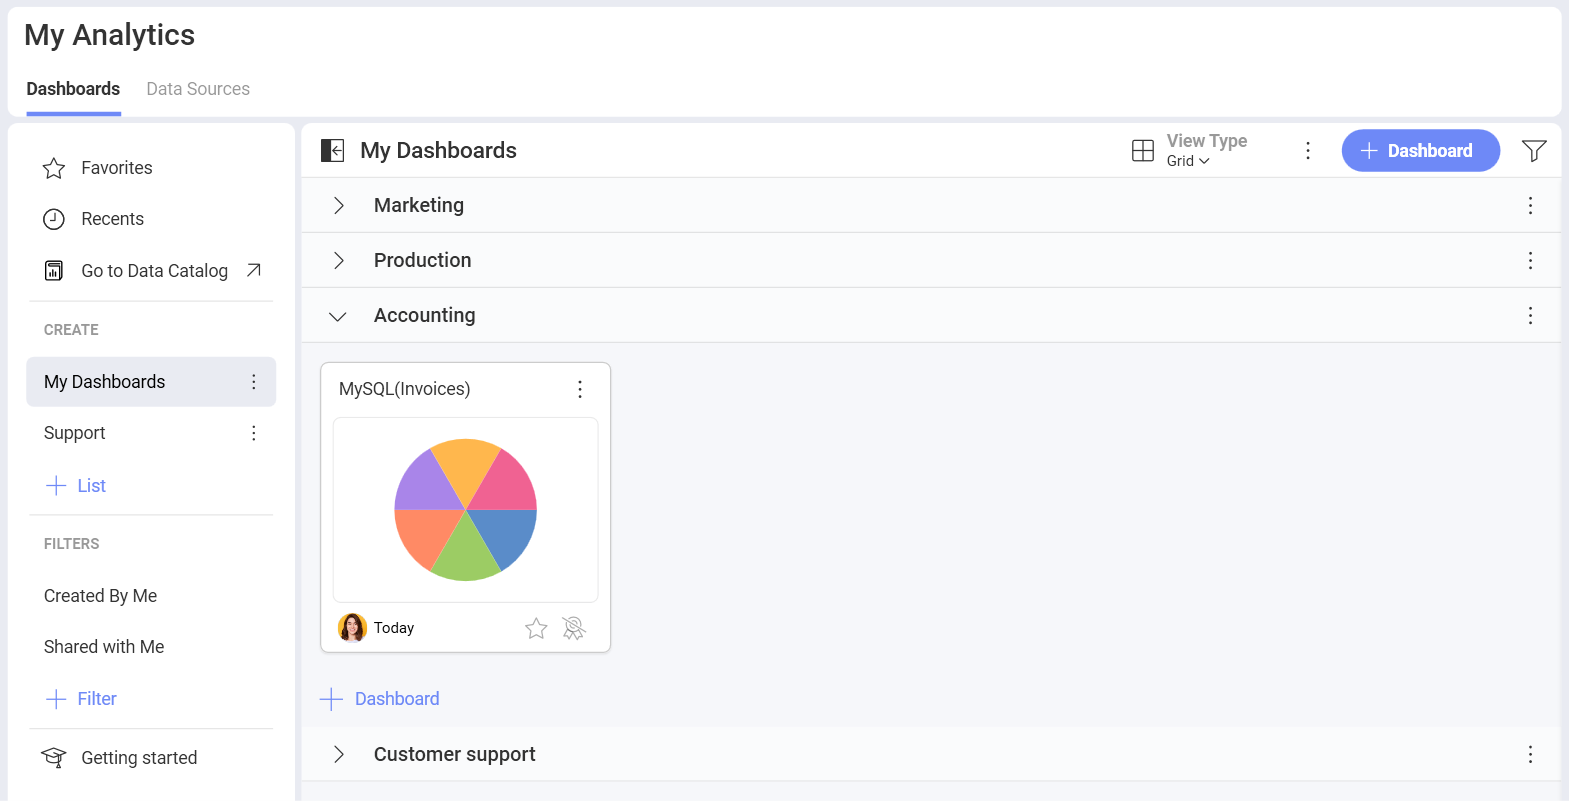The image size is (1569, 801).
Task: Click the user avatar on MySQL(Invoices) card
Action: coord(352,627)
